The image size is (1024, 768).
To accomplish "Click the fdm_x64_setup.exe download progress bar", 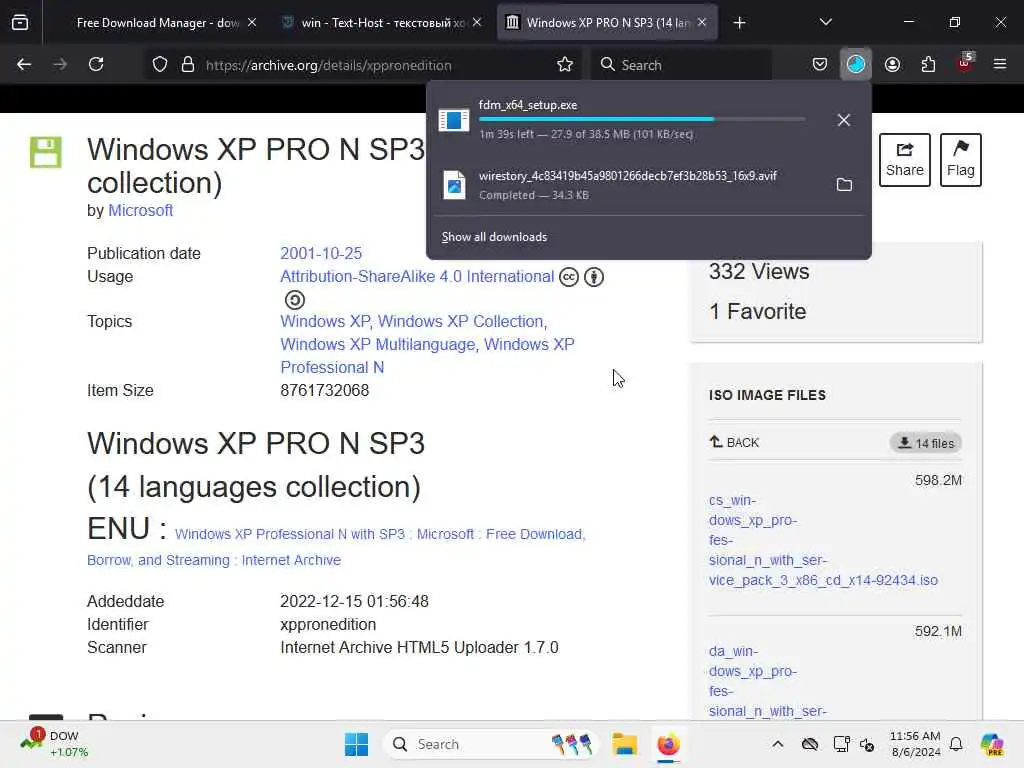I will click(x=642, y=119).
